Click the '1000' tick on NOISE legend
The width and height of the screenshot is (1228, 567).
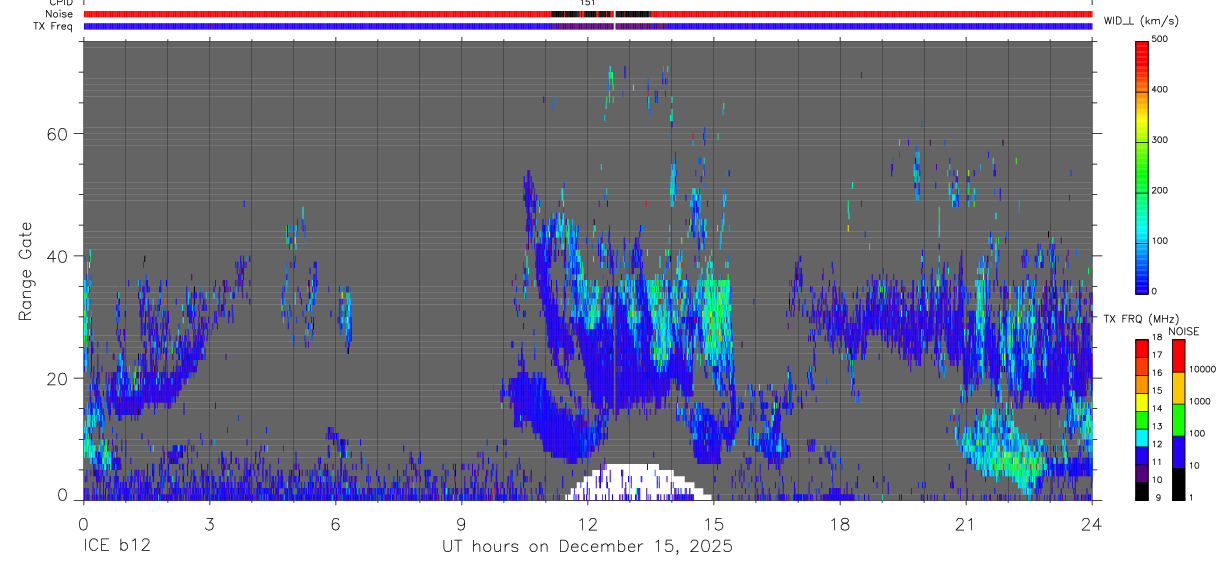pyautogui.click(x=1200, y=402)
